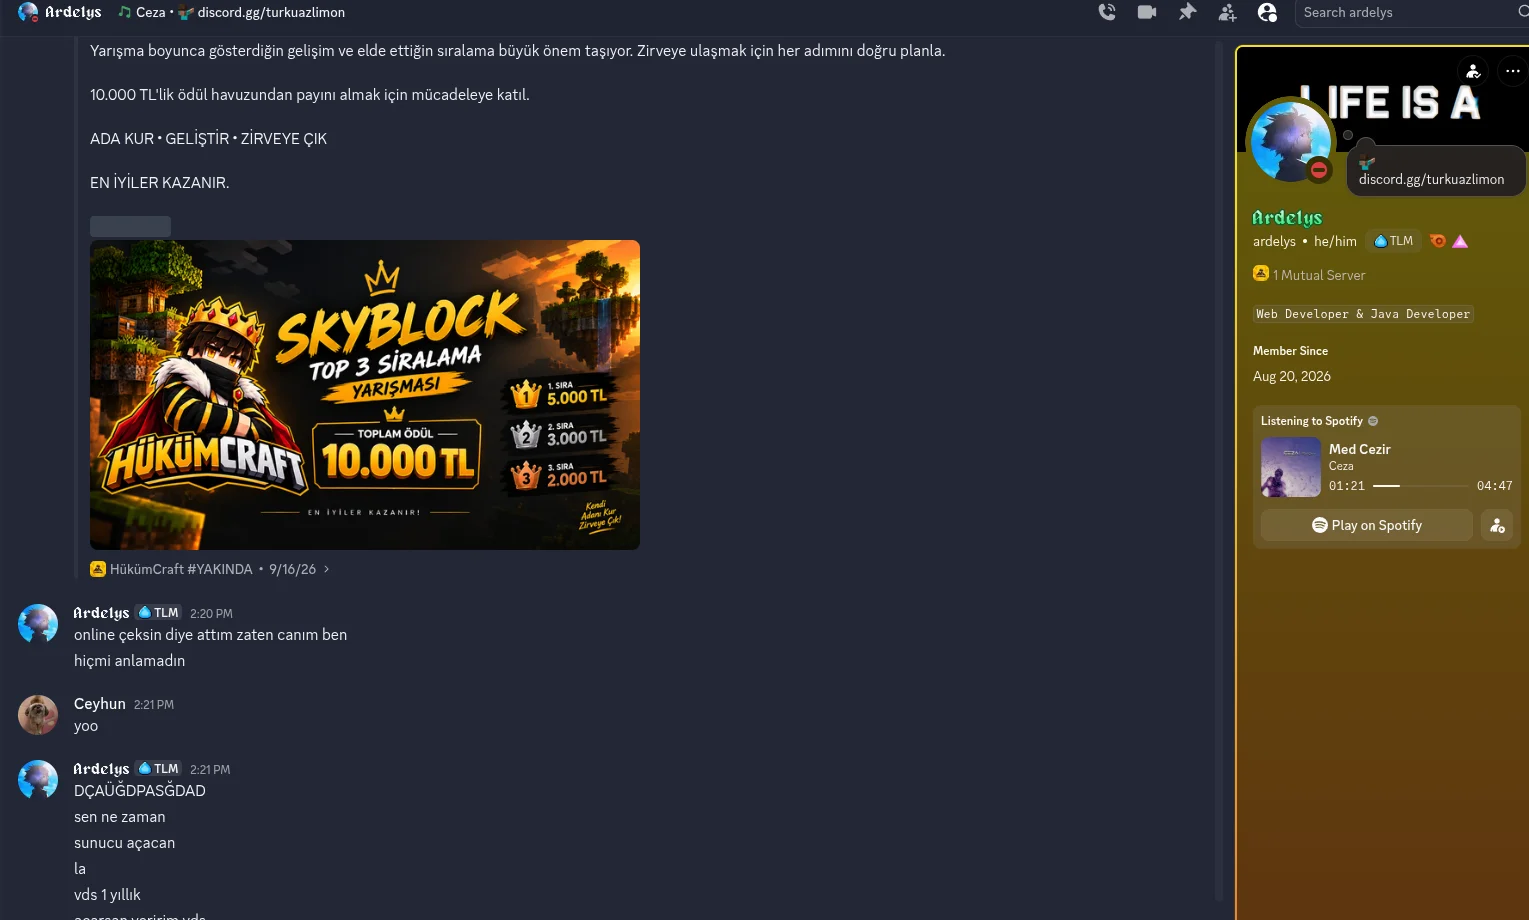
Task: Click the Web Developer & Java Developer bio text
Action: point(1363,314)
